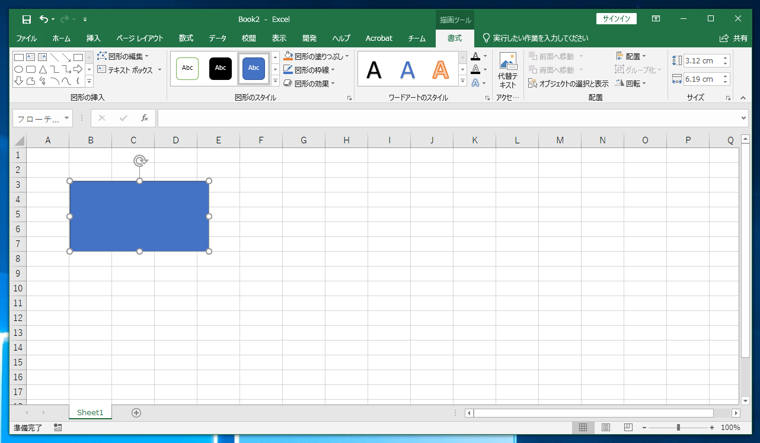Click the text fill color A icon
The height and width of the screenshot is (443, 760).
pos(475,56)
